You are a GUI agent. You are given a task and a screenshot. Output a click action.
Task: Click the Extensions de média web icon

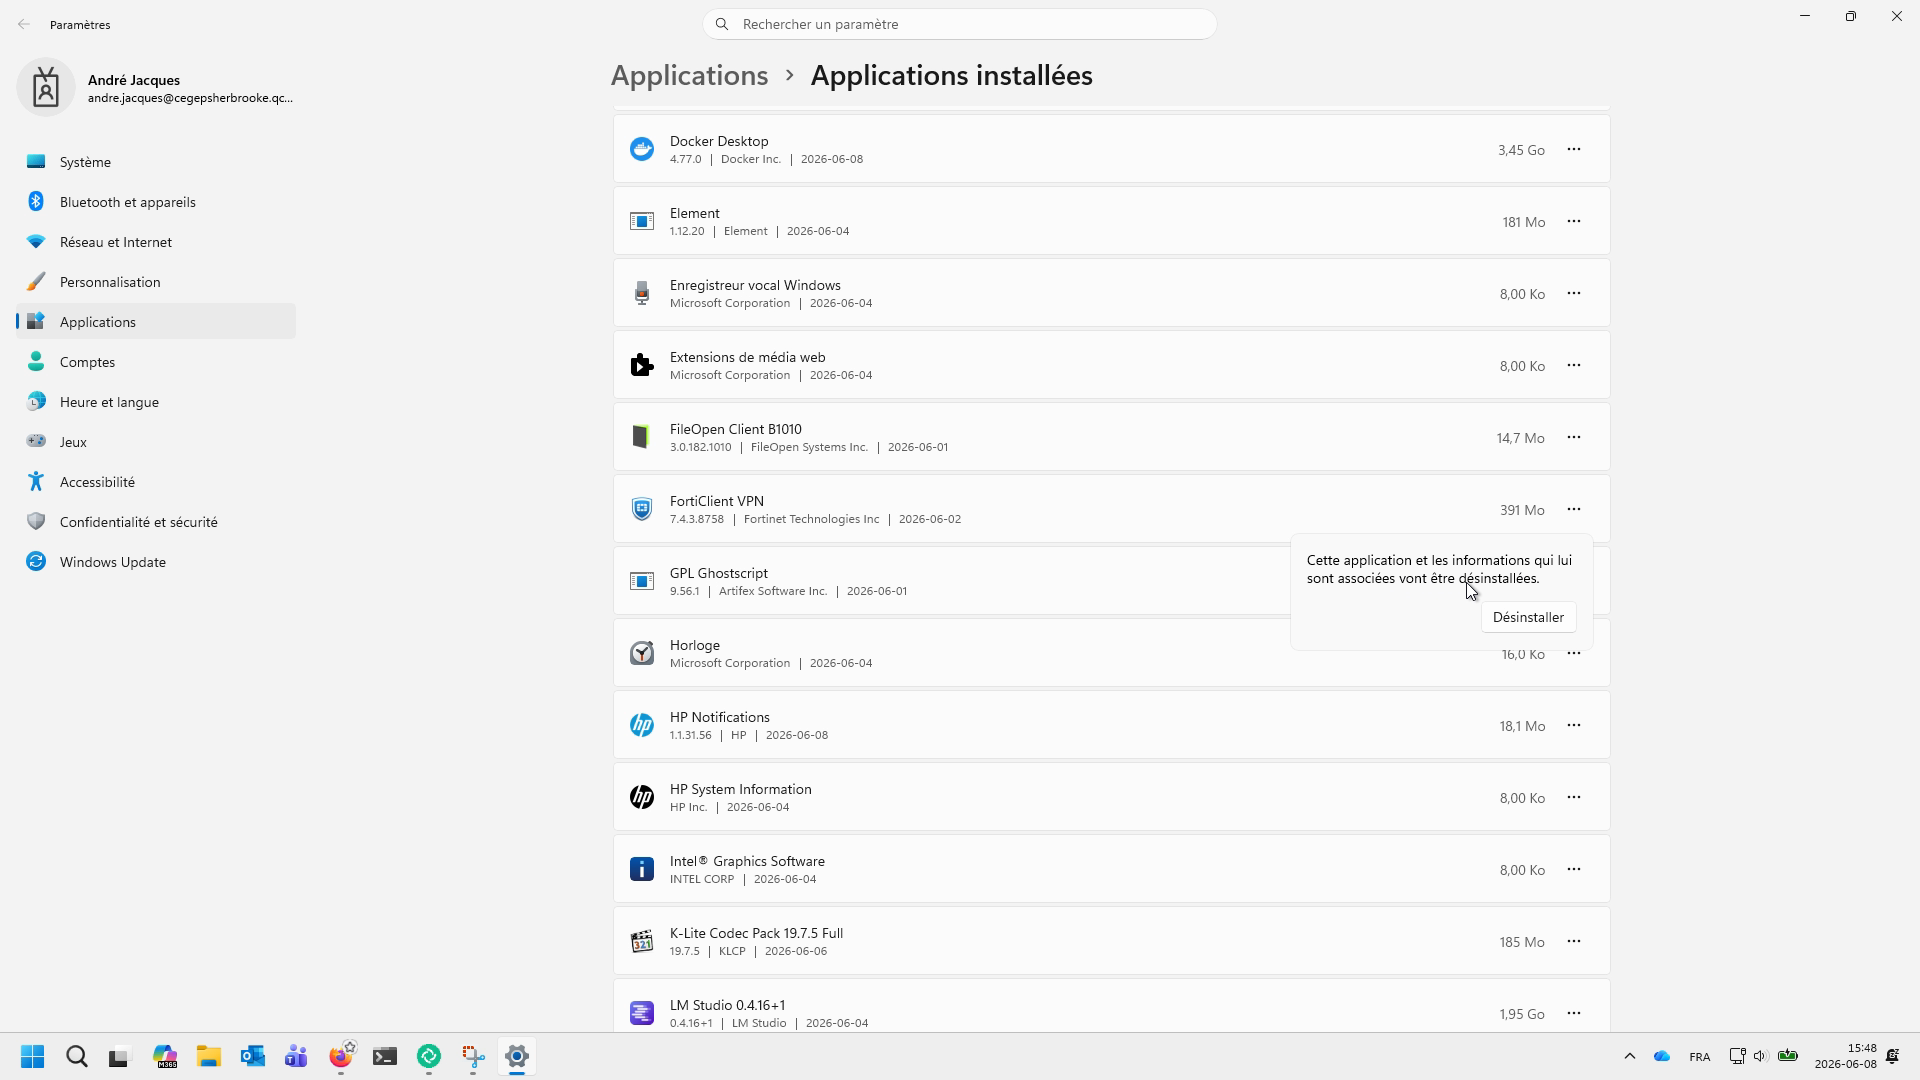point(642,365)
